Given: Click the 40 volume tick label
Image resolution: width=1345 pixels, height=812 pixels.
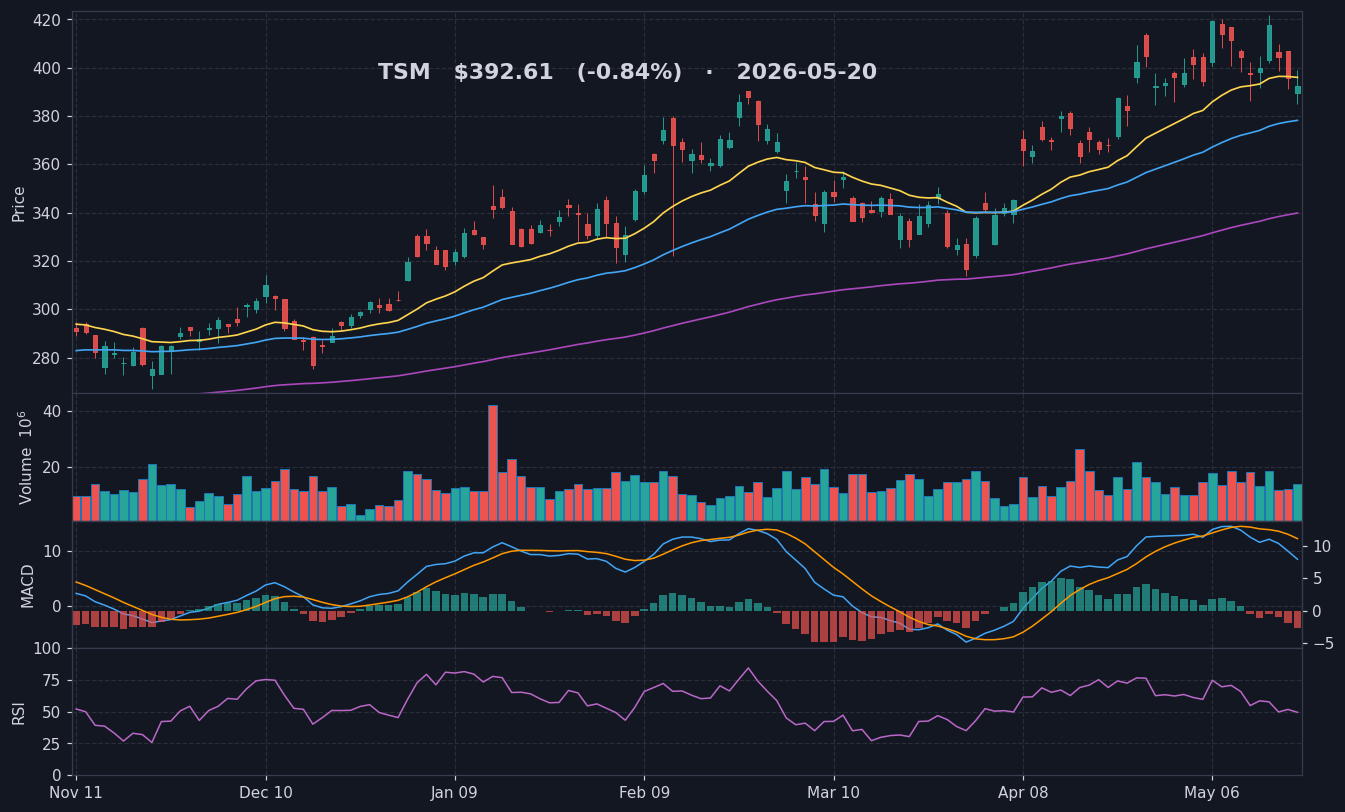Looking at the screenshot, I should (x=52, y=412).
